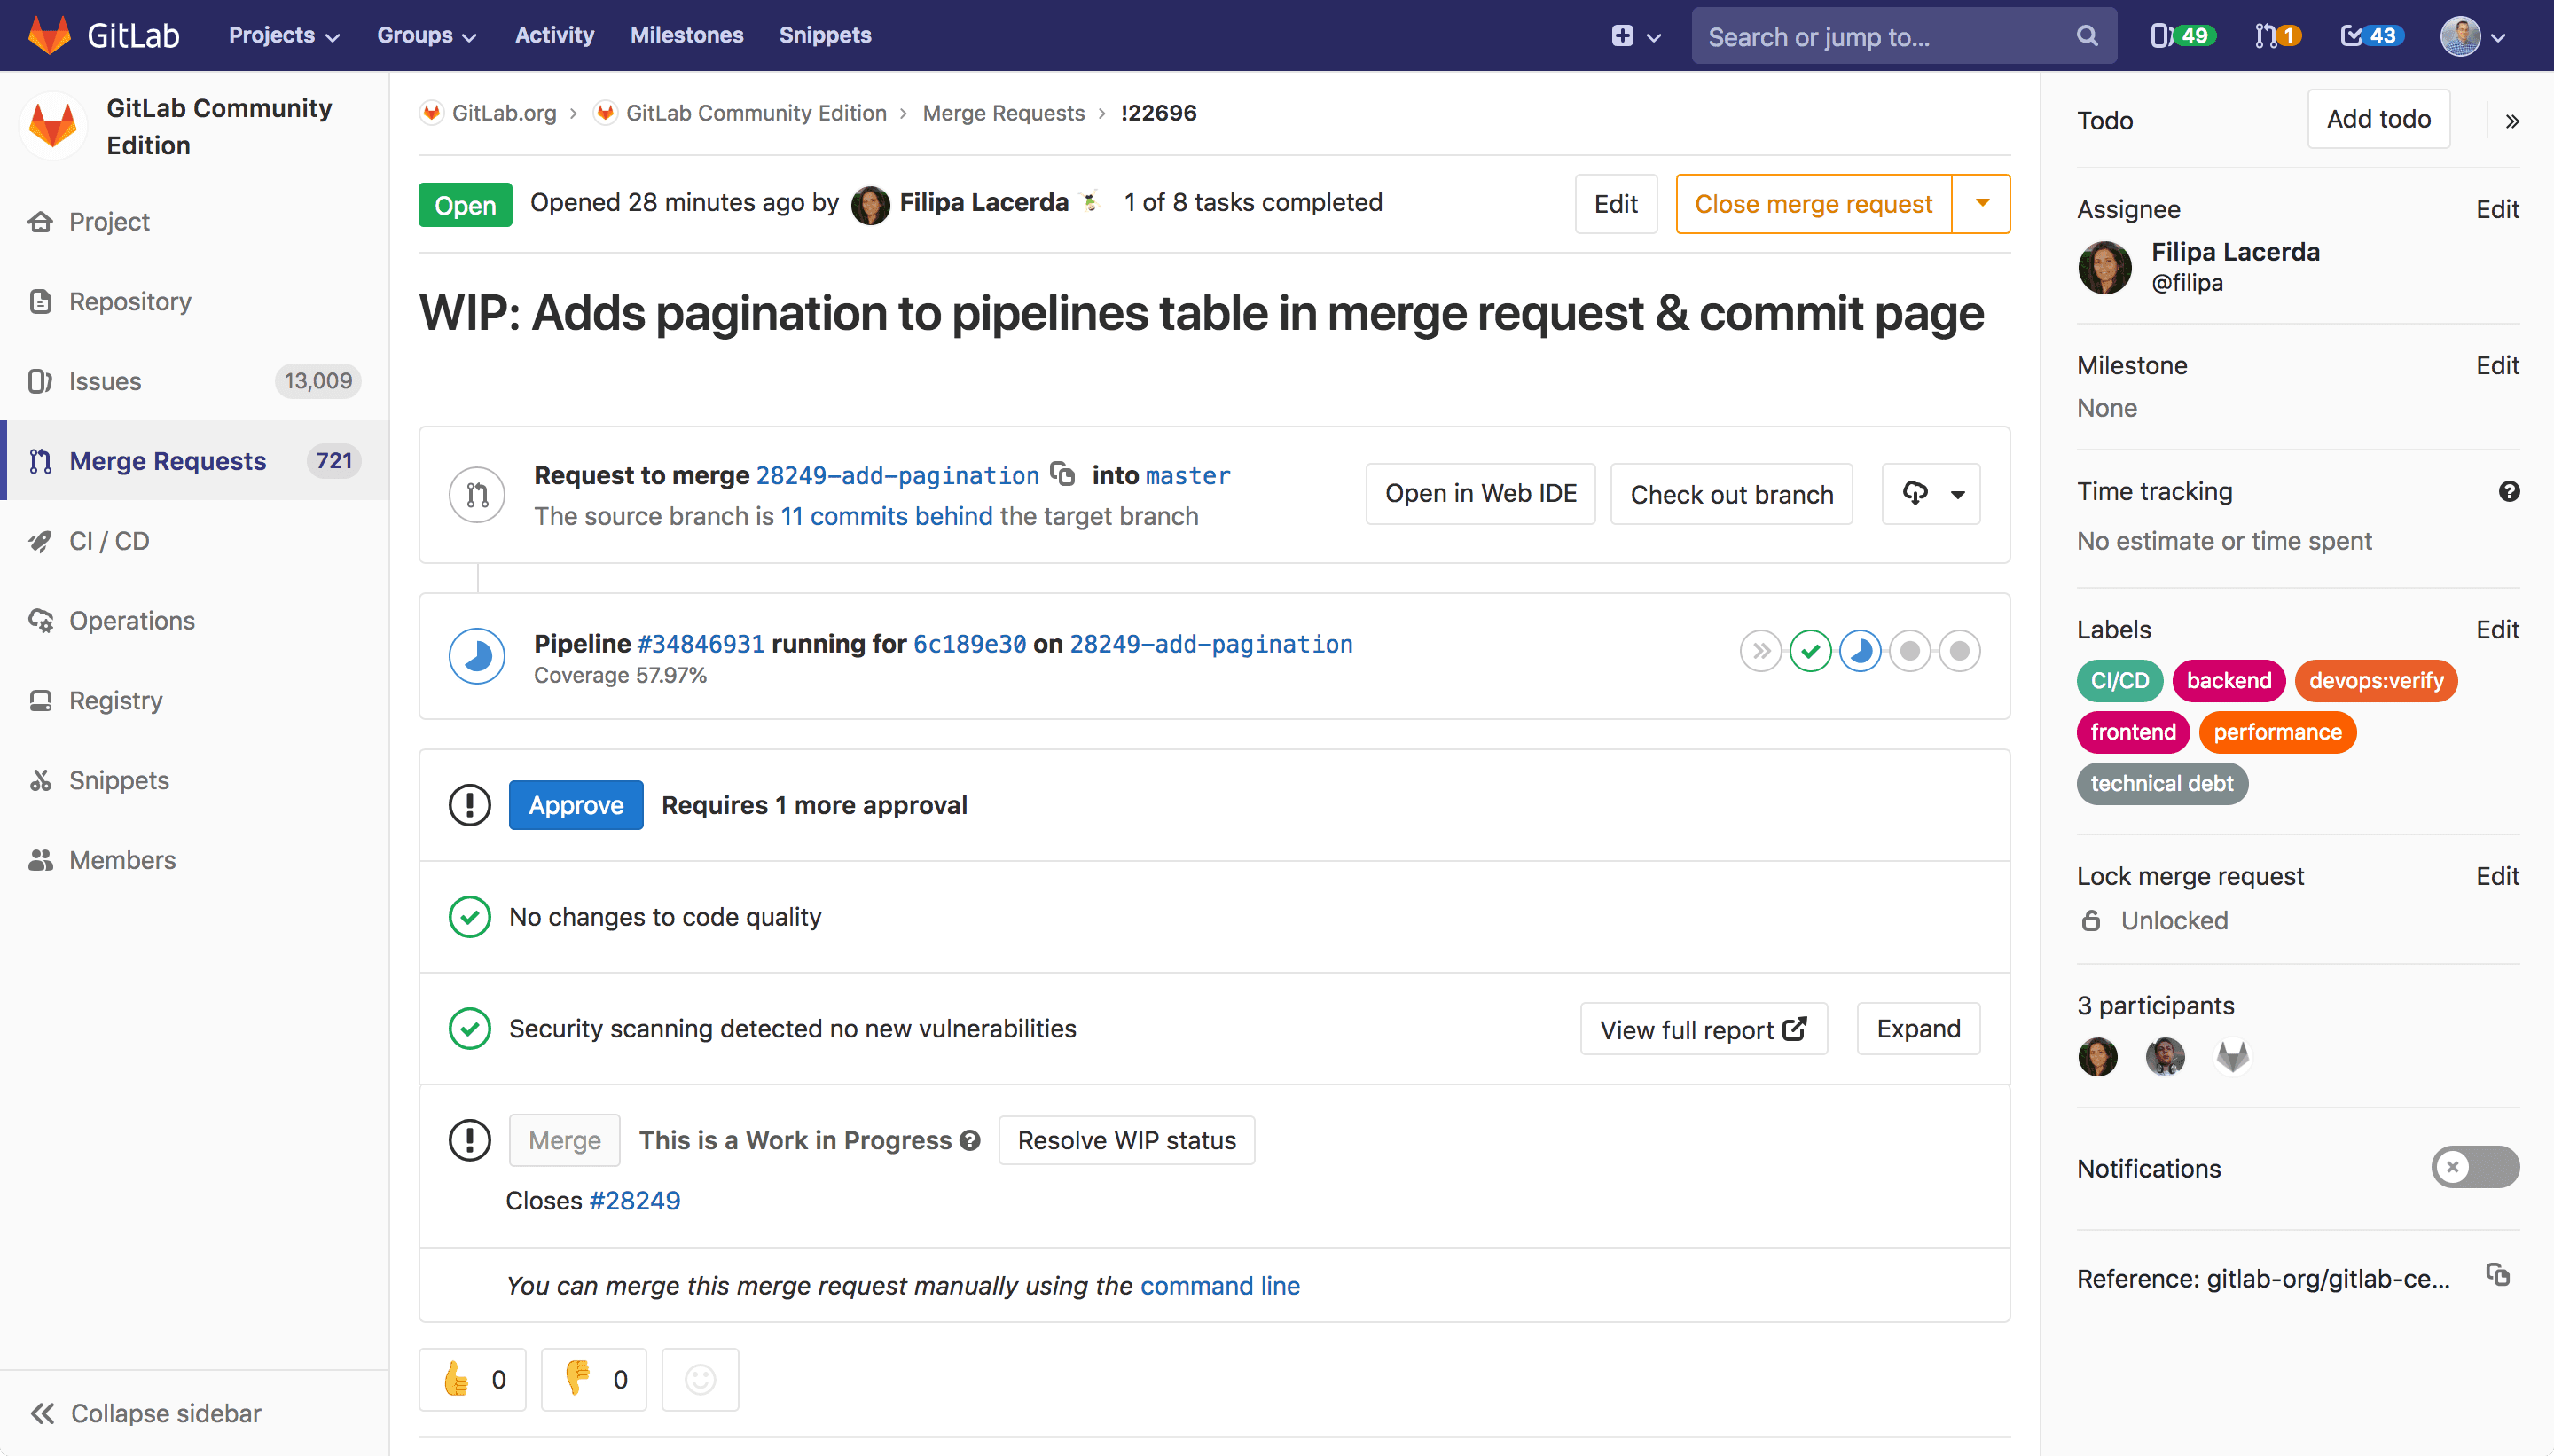The width and height of the screenshot is (2554, 1456).
Task: Open Issues from the sidebar
Action: click(x=104, y=381)
